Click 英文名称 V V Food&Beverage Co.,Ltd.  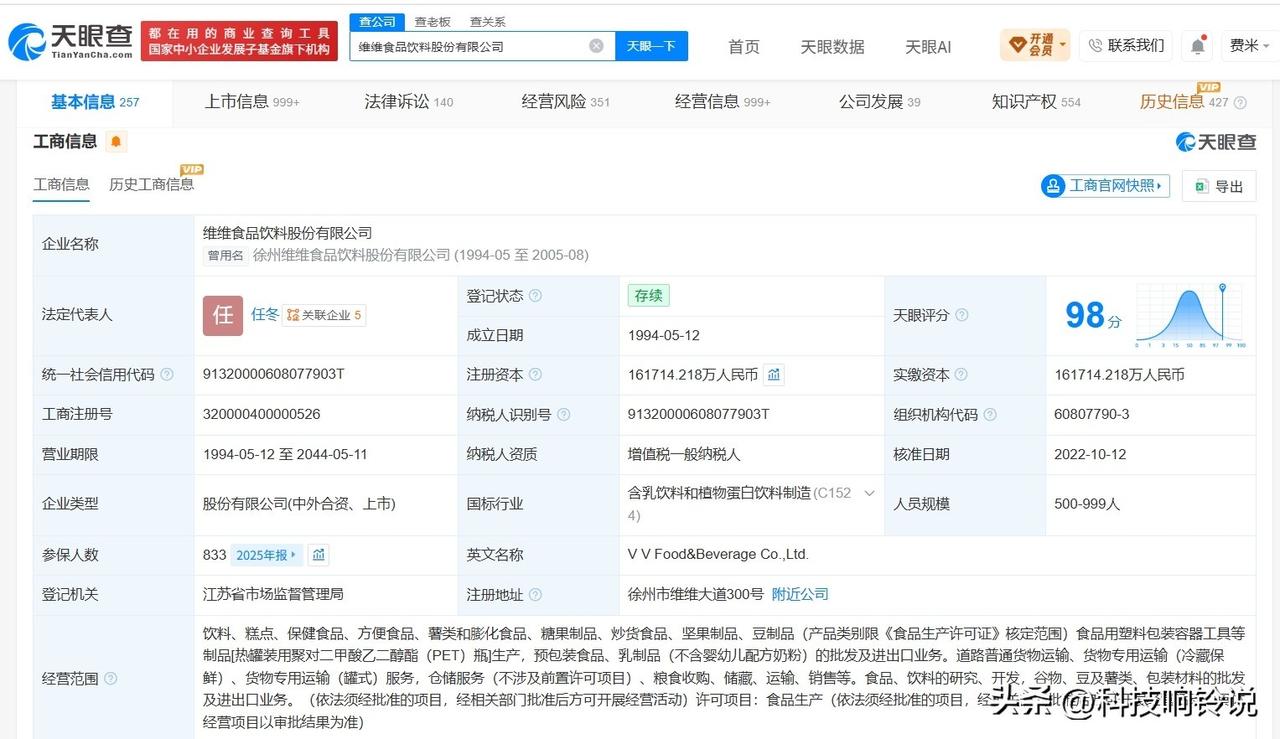tap(718, 554)
